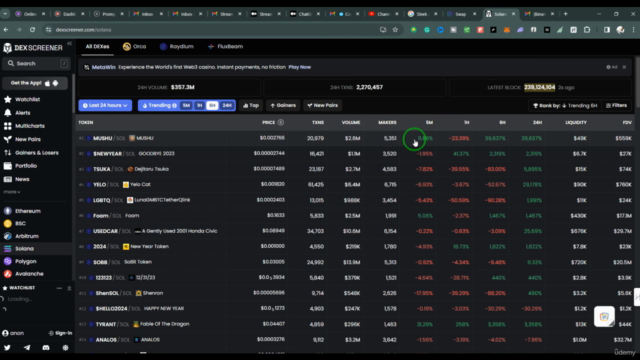Collapse the Watchlist panel with minus
Screen dimensions: 640x360
pos(59,288)
